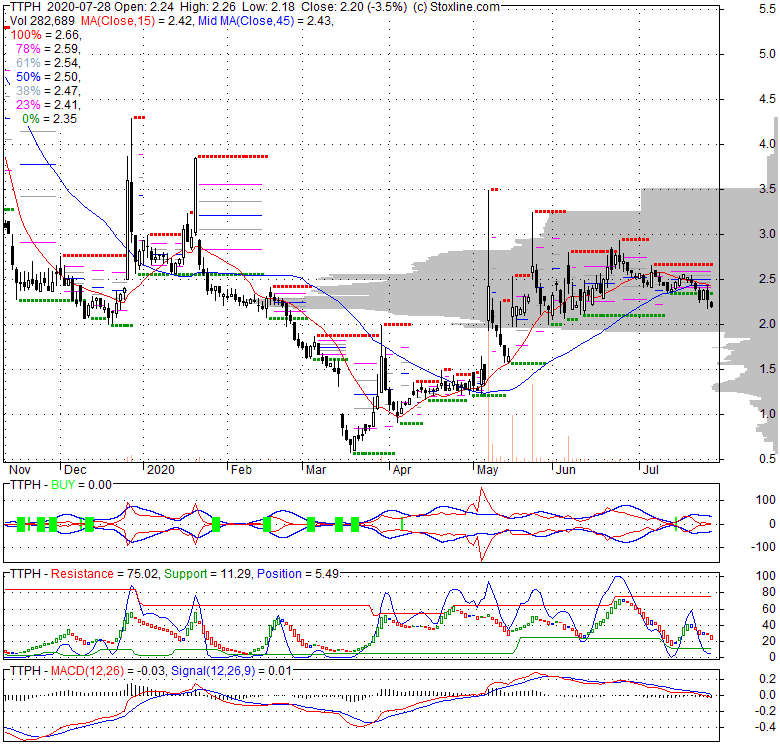Select the '23% = 2.41' Fibonacci level

48,104
